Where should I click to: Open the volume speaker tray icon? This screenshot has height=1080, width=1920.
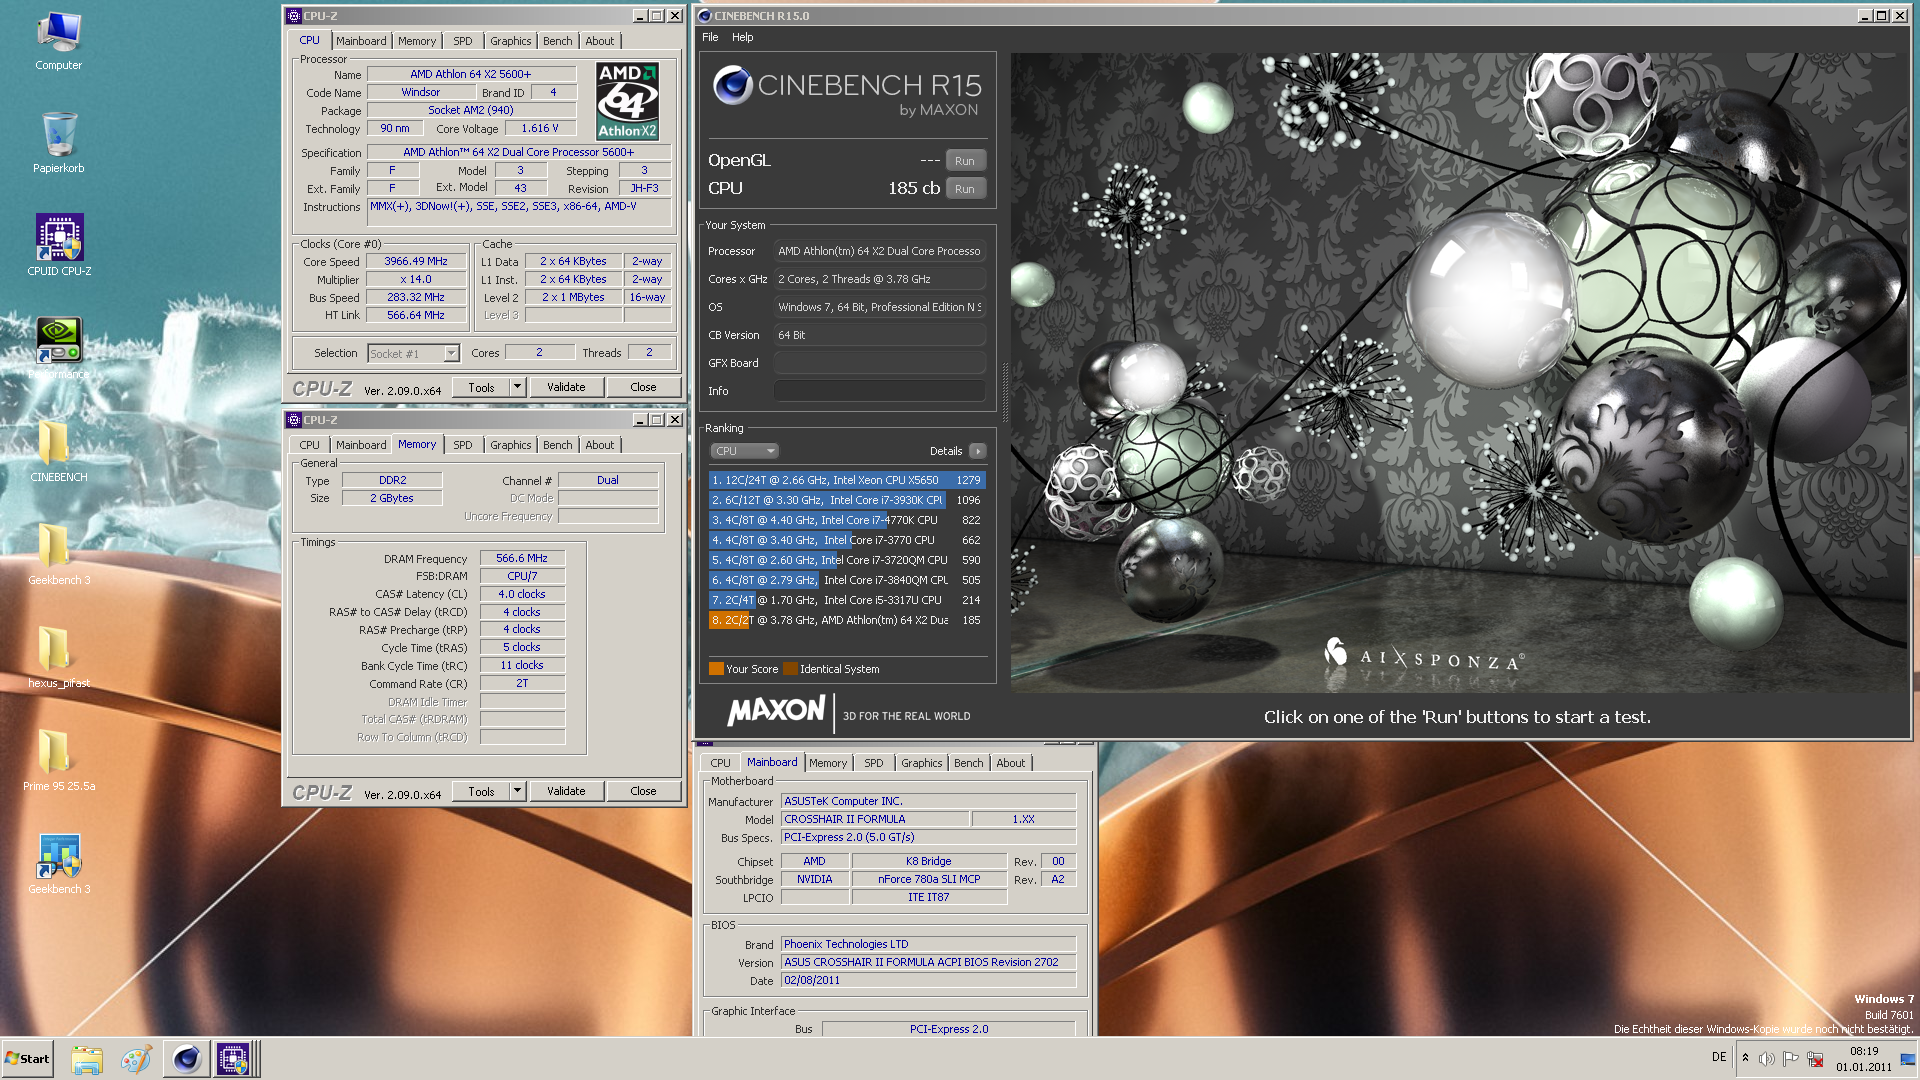(x=1767, y=1059)
